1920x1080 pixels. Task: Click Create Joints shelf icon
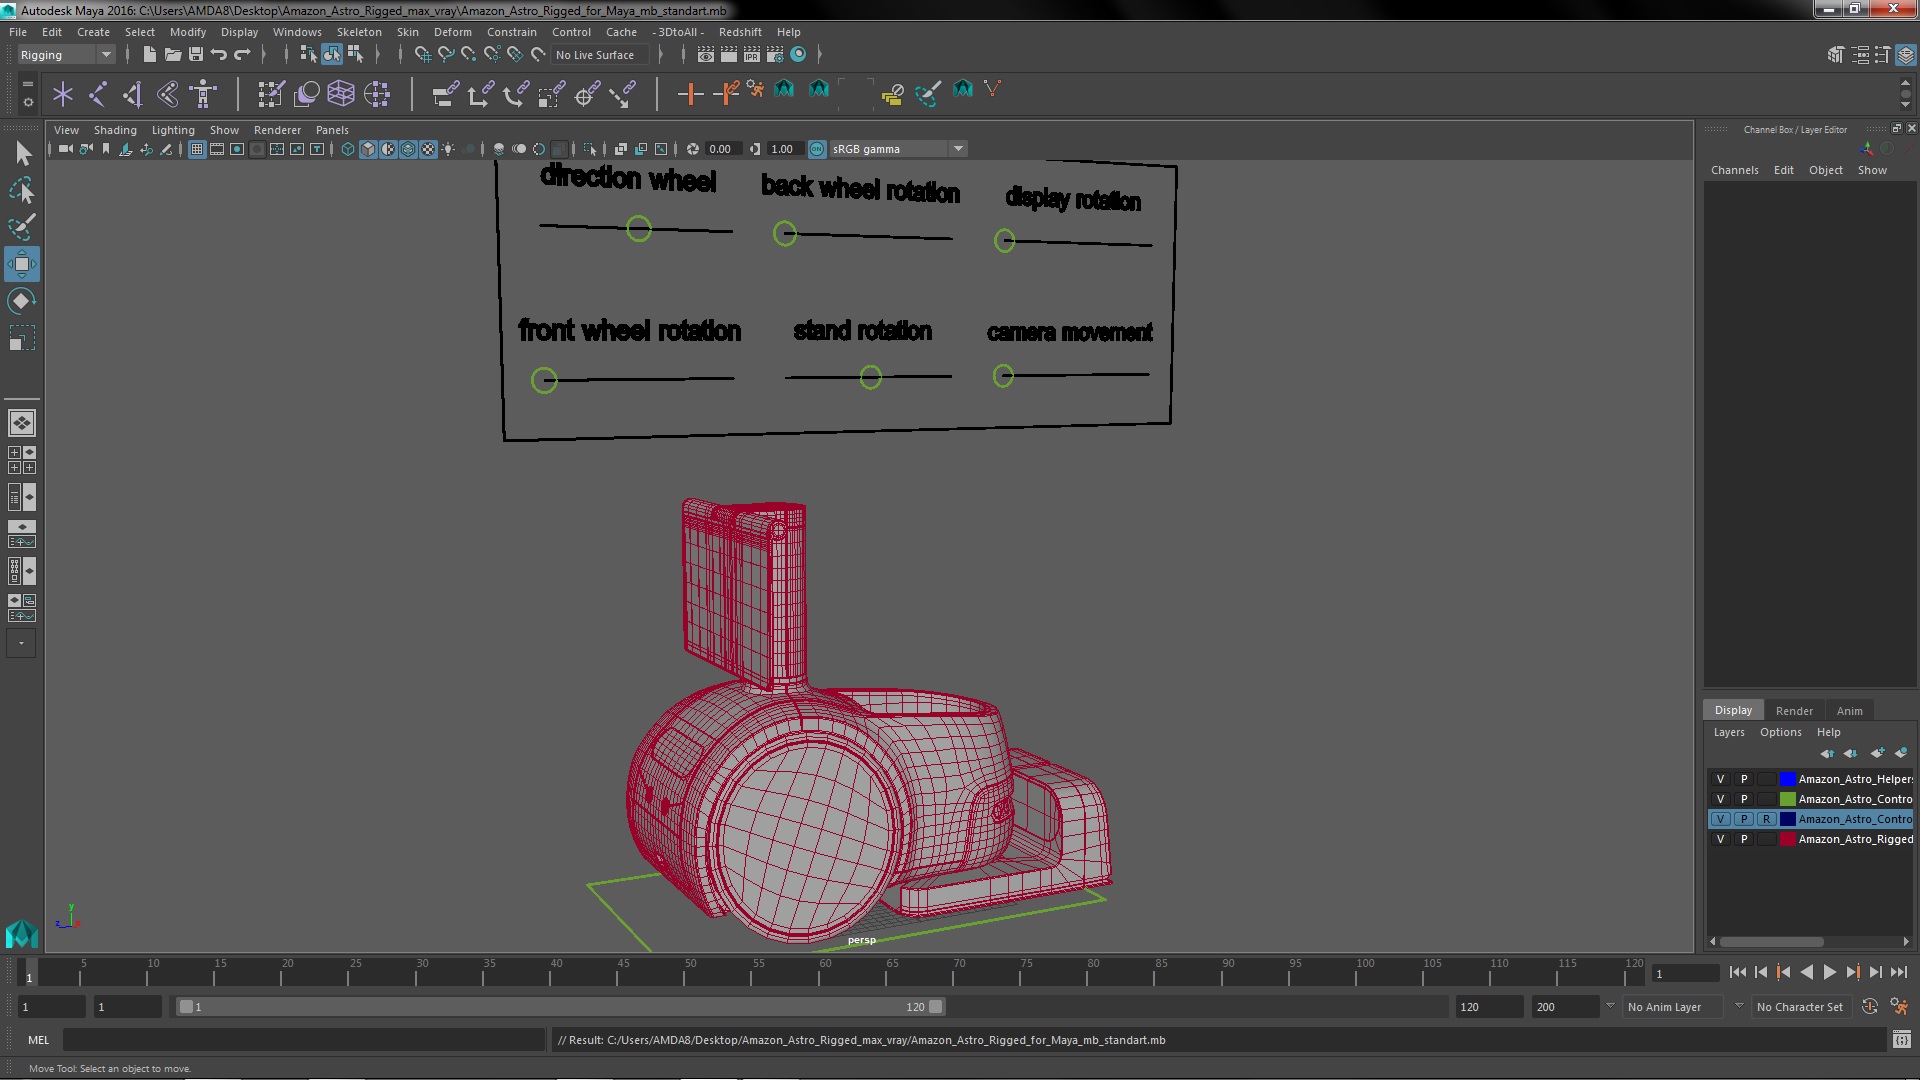(x=98, y=94)
